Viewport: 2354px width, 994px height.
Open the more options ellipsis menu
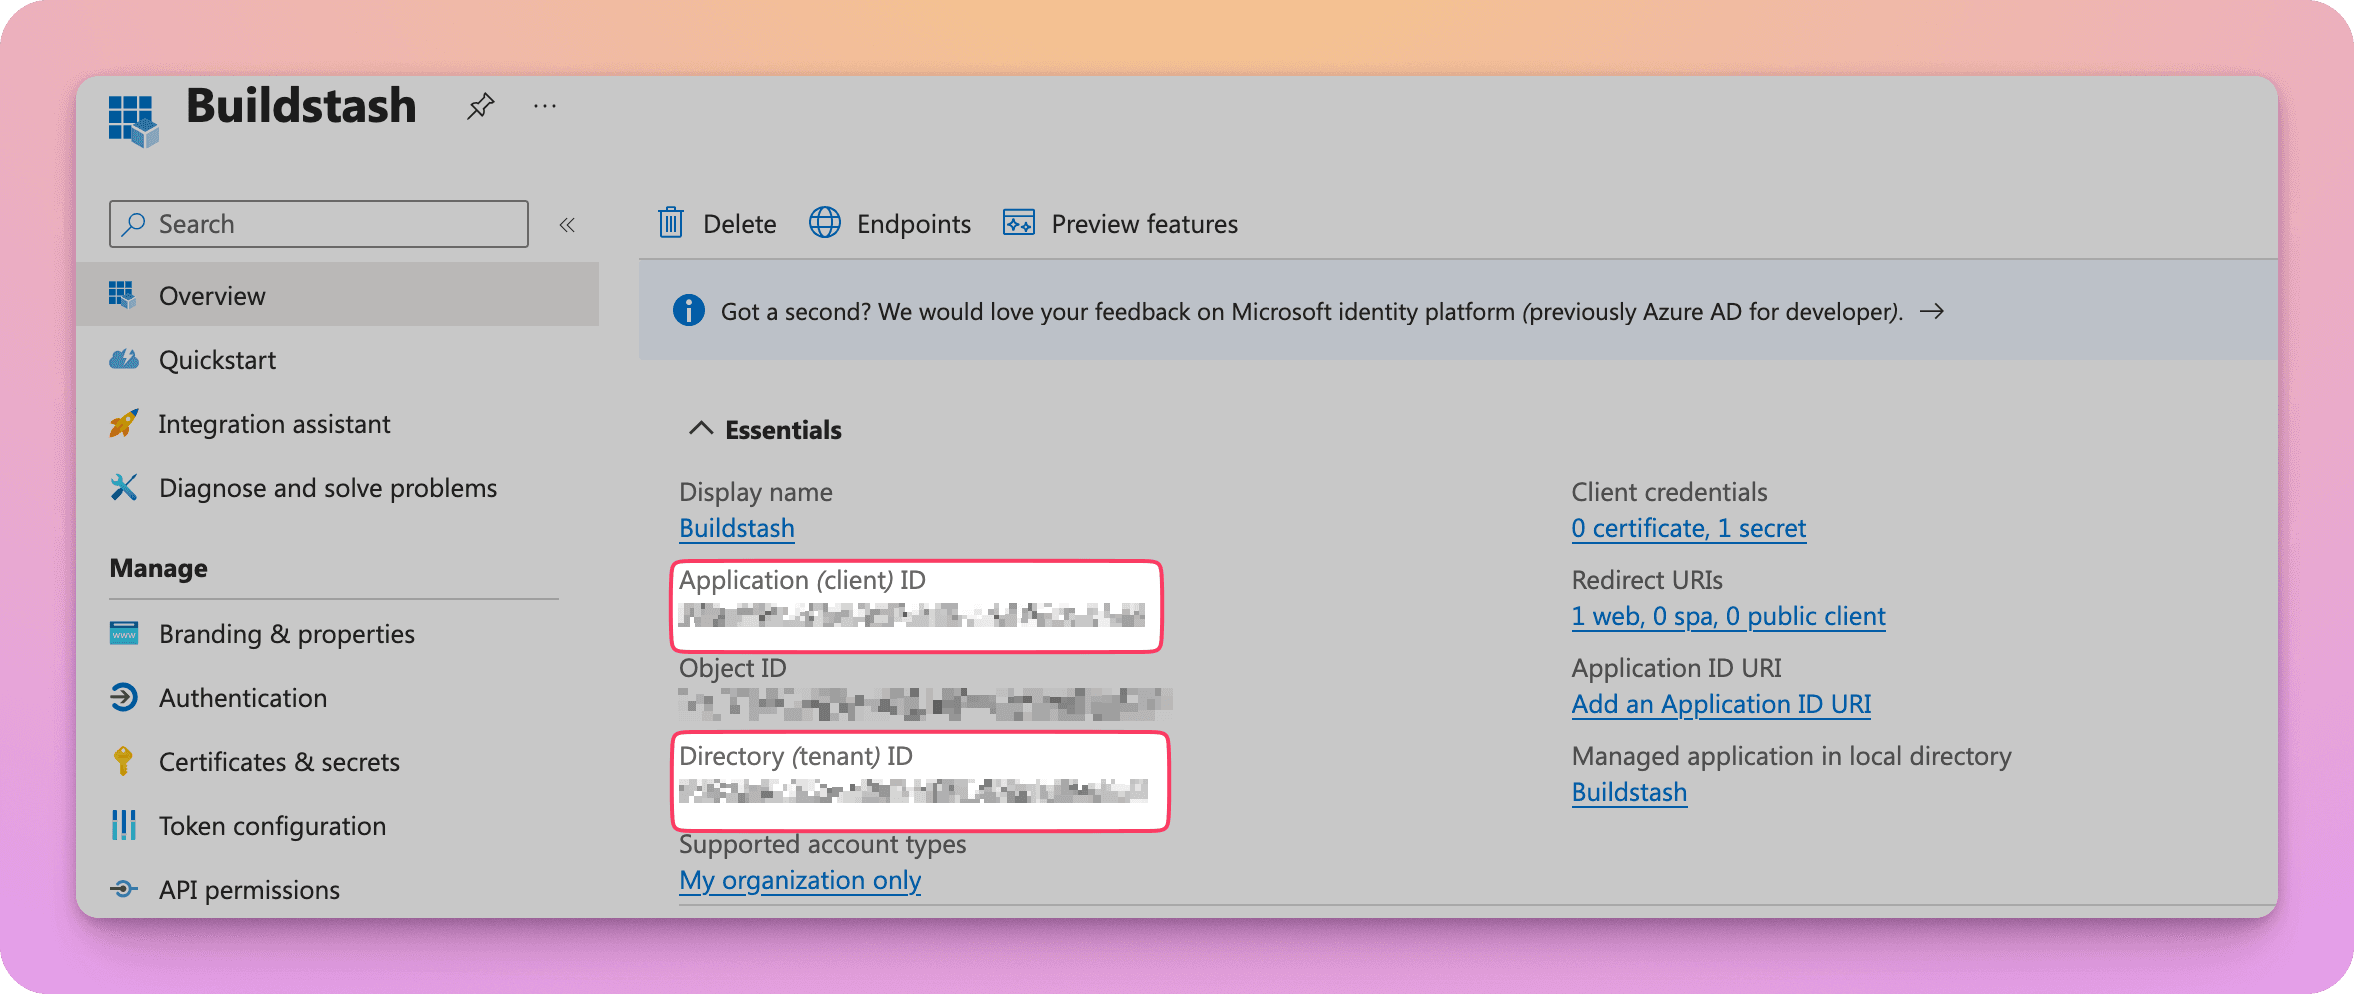click(x=545, y=106)
